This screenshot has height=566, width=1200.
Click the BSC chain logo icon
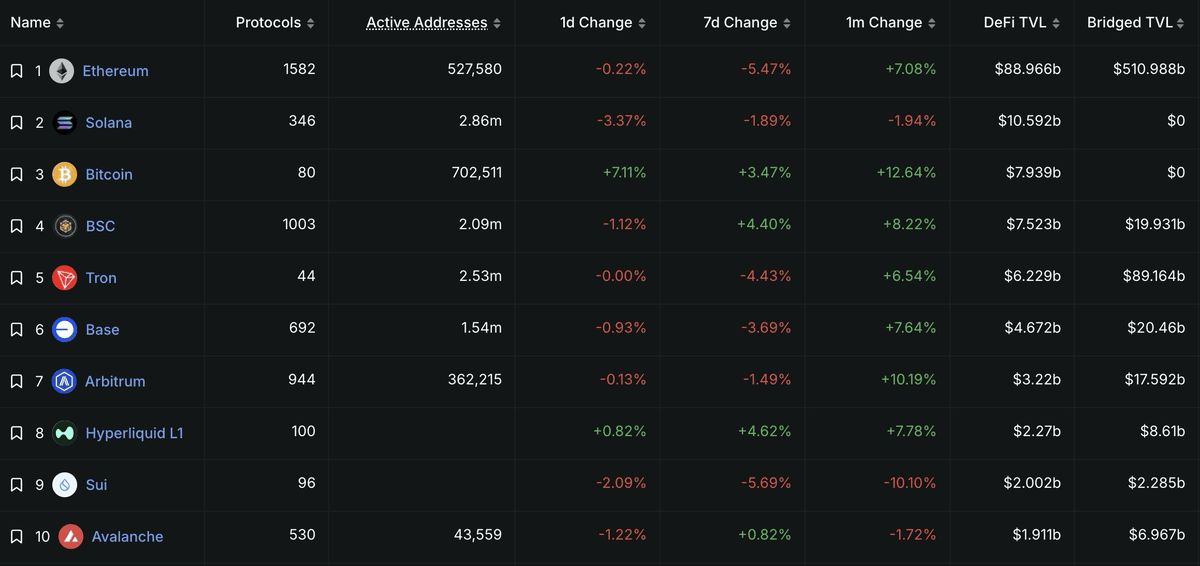65,226
